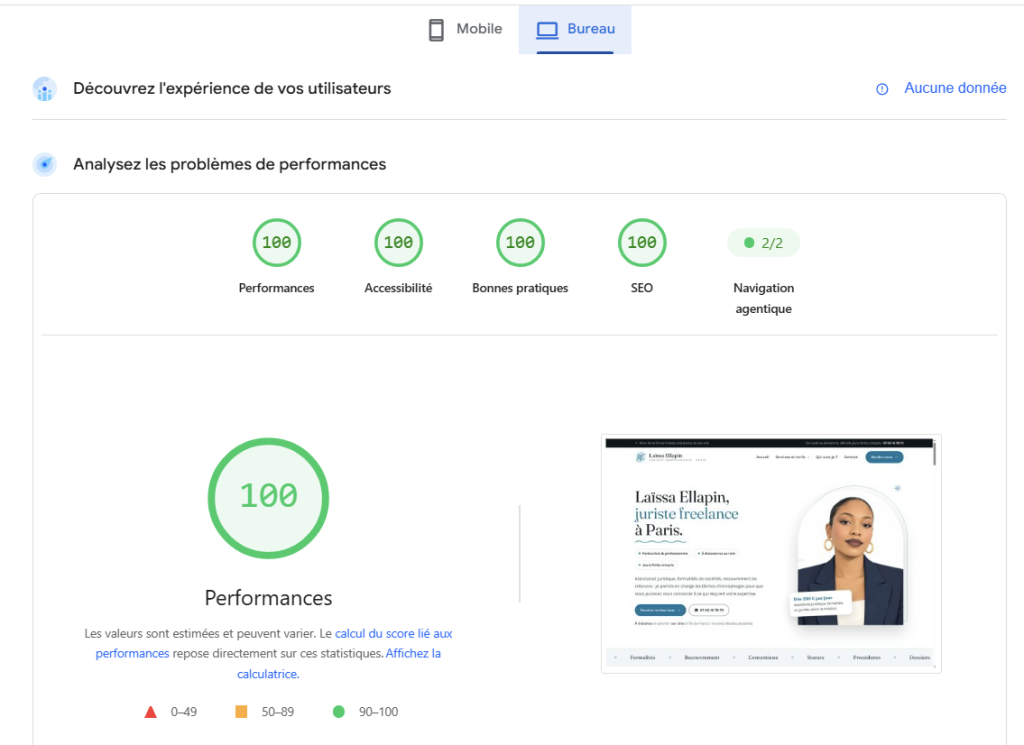Click the 50–89 legend text
Viewport: 1024px width, 745px height.
(278, 712)
